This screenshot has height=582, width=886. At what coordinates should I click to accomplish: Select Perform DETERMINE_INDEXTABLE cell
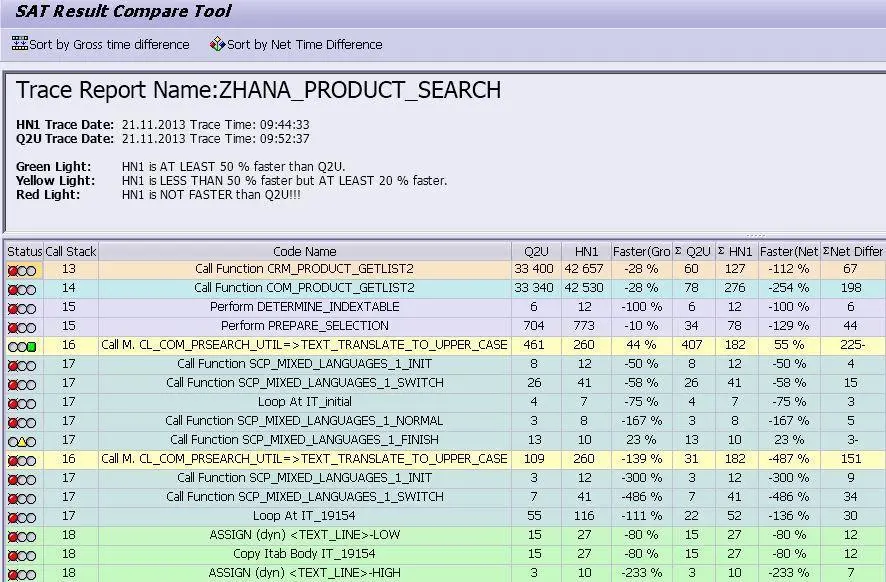pyautogui.click(x=305, y=307)
